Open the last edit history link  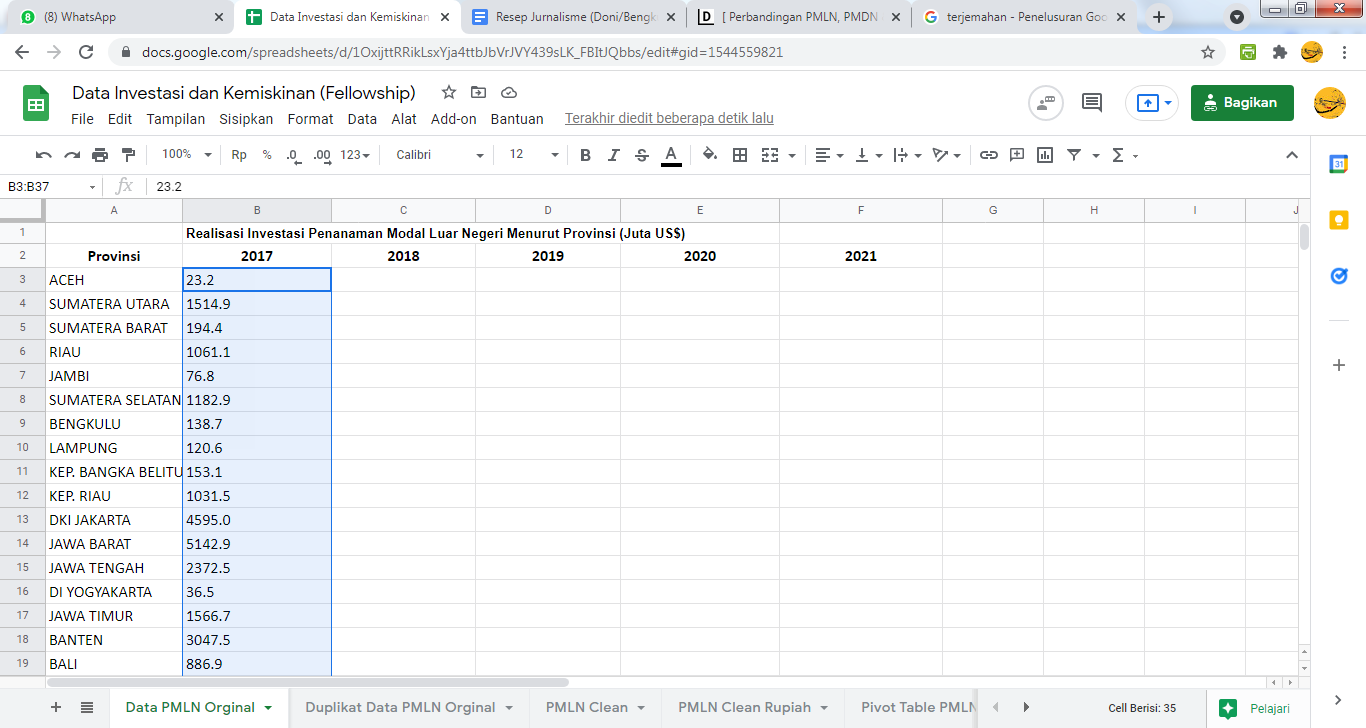pos(669,119)
